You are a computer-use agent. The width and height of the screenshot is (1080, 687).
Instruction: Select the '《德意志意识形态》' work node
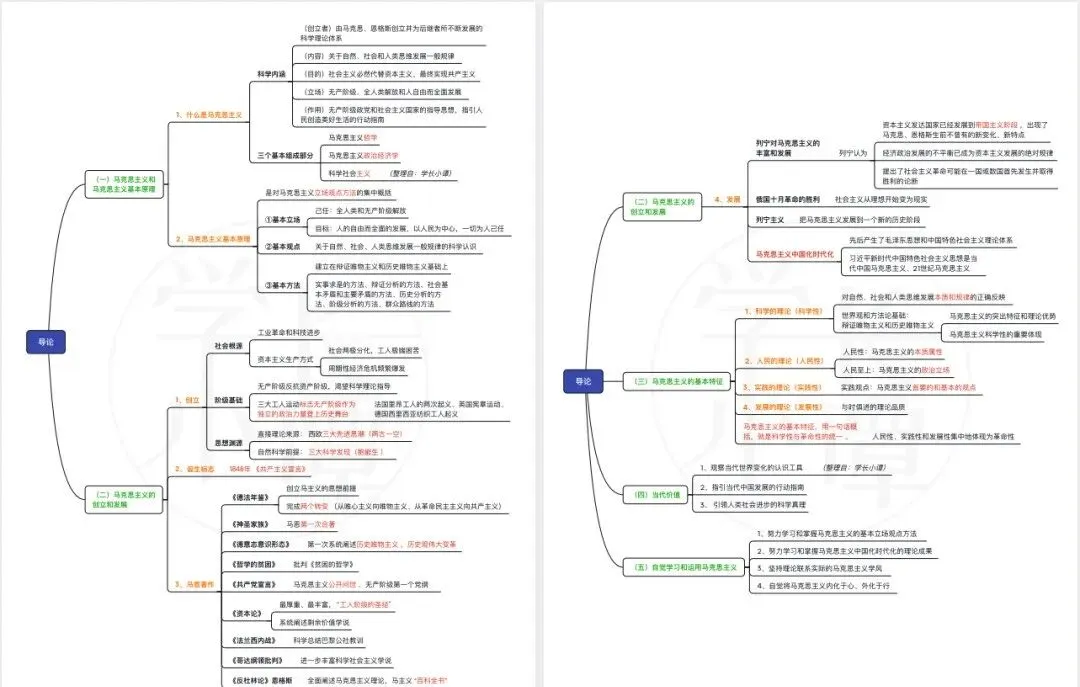(260, 544)
